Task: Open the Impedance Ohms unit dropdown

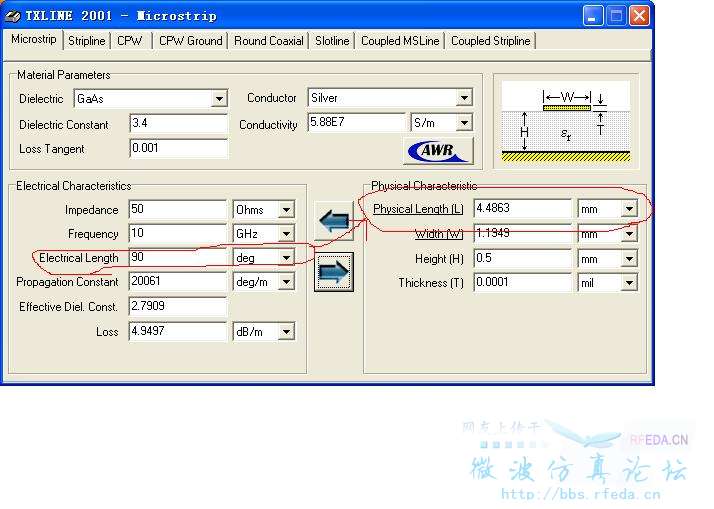Action: coord(286,210)
